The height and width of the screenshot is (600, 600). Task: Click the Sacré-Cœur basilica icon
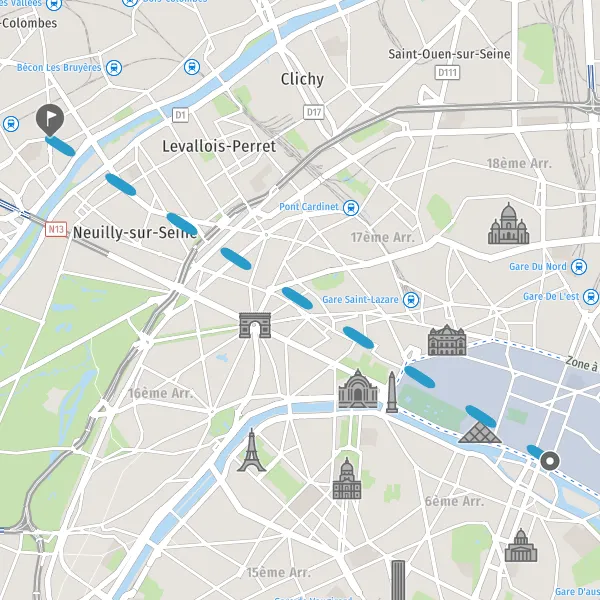point(509,223)
